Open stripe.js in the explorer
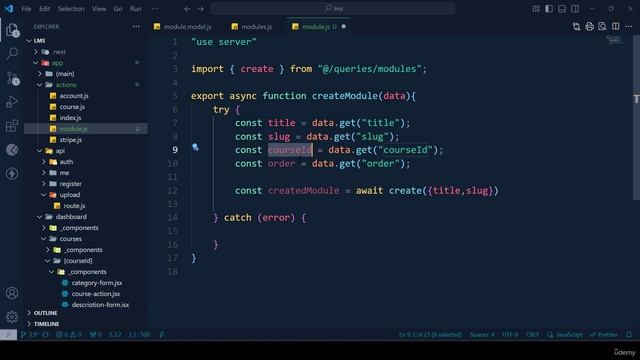Screen dimensions: 640x360 71,140
